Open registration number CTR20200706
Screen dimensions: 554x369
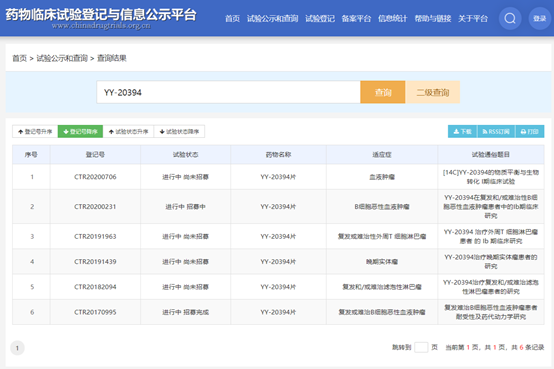click(x=95, y=177)
